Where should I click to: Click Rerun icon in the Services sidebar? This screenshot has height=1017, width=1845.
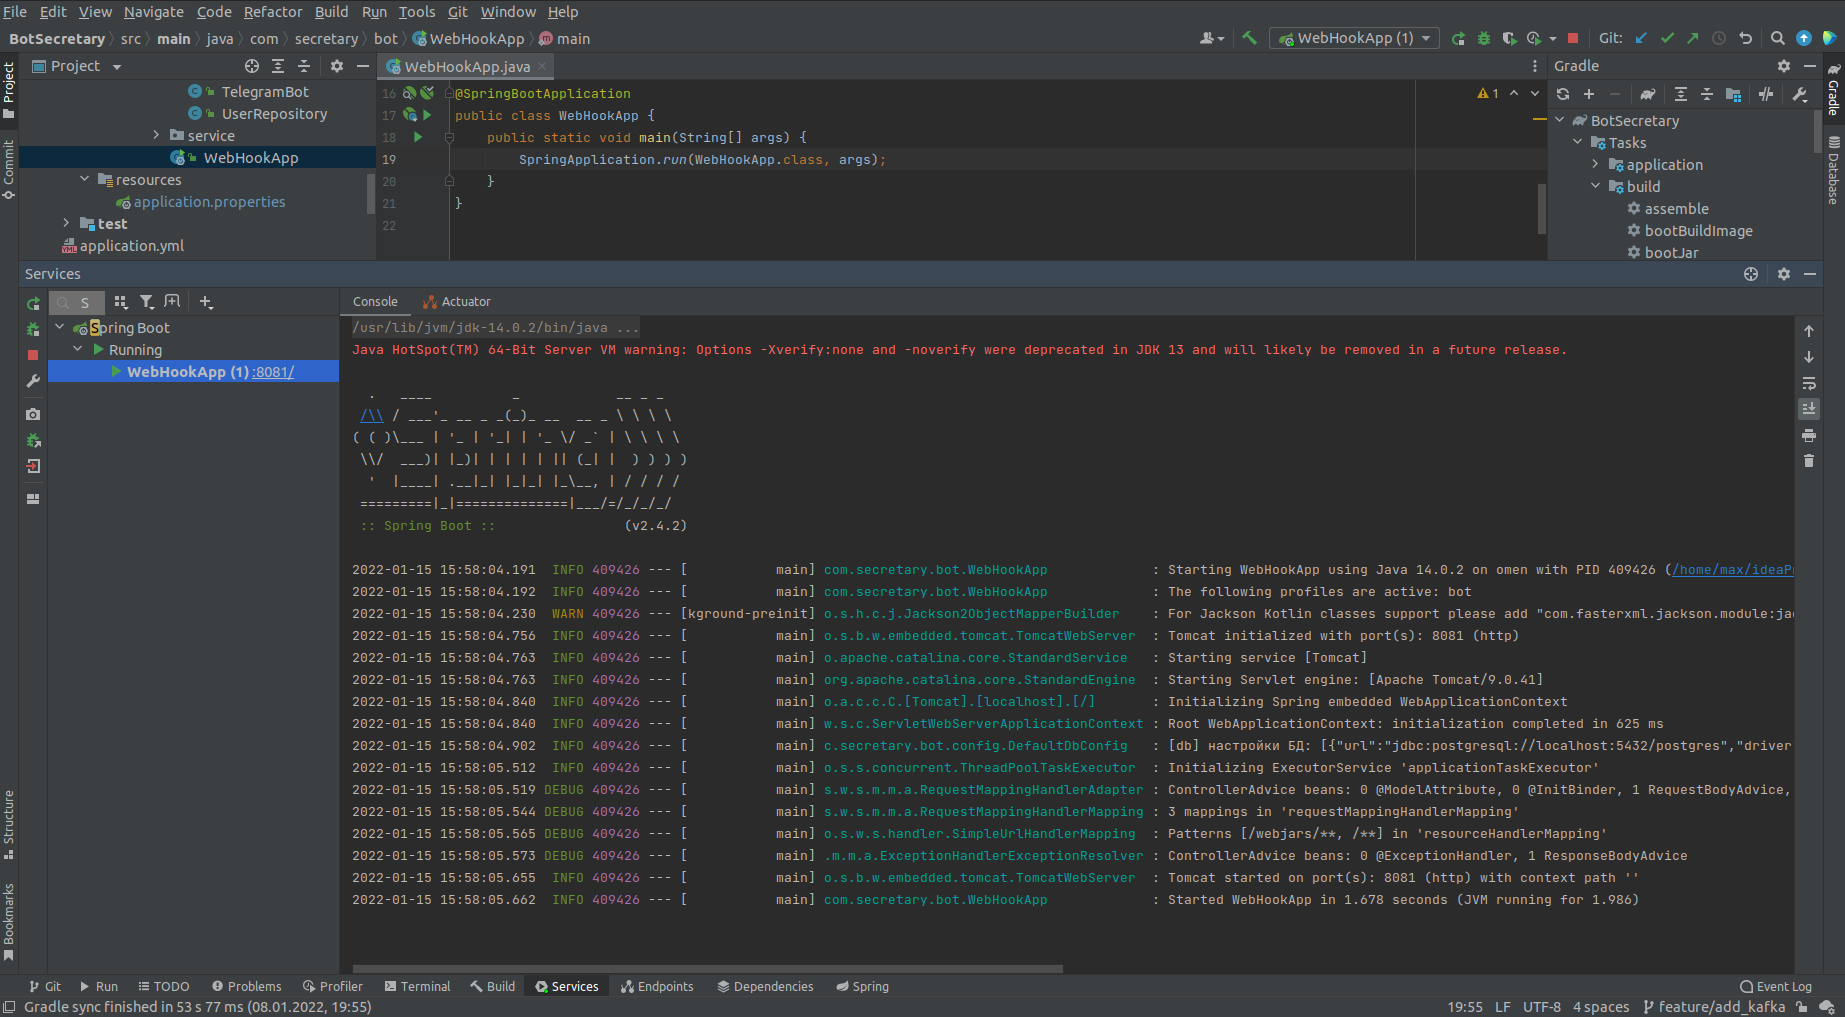pyautogui.click(x=33, y=303)
